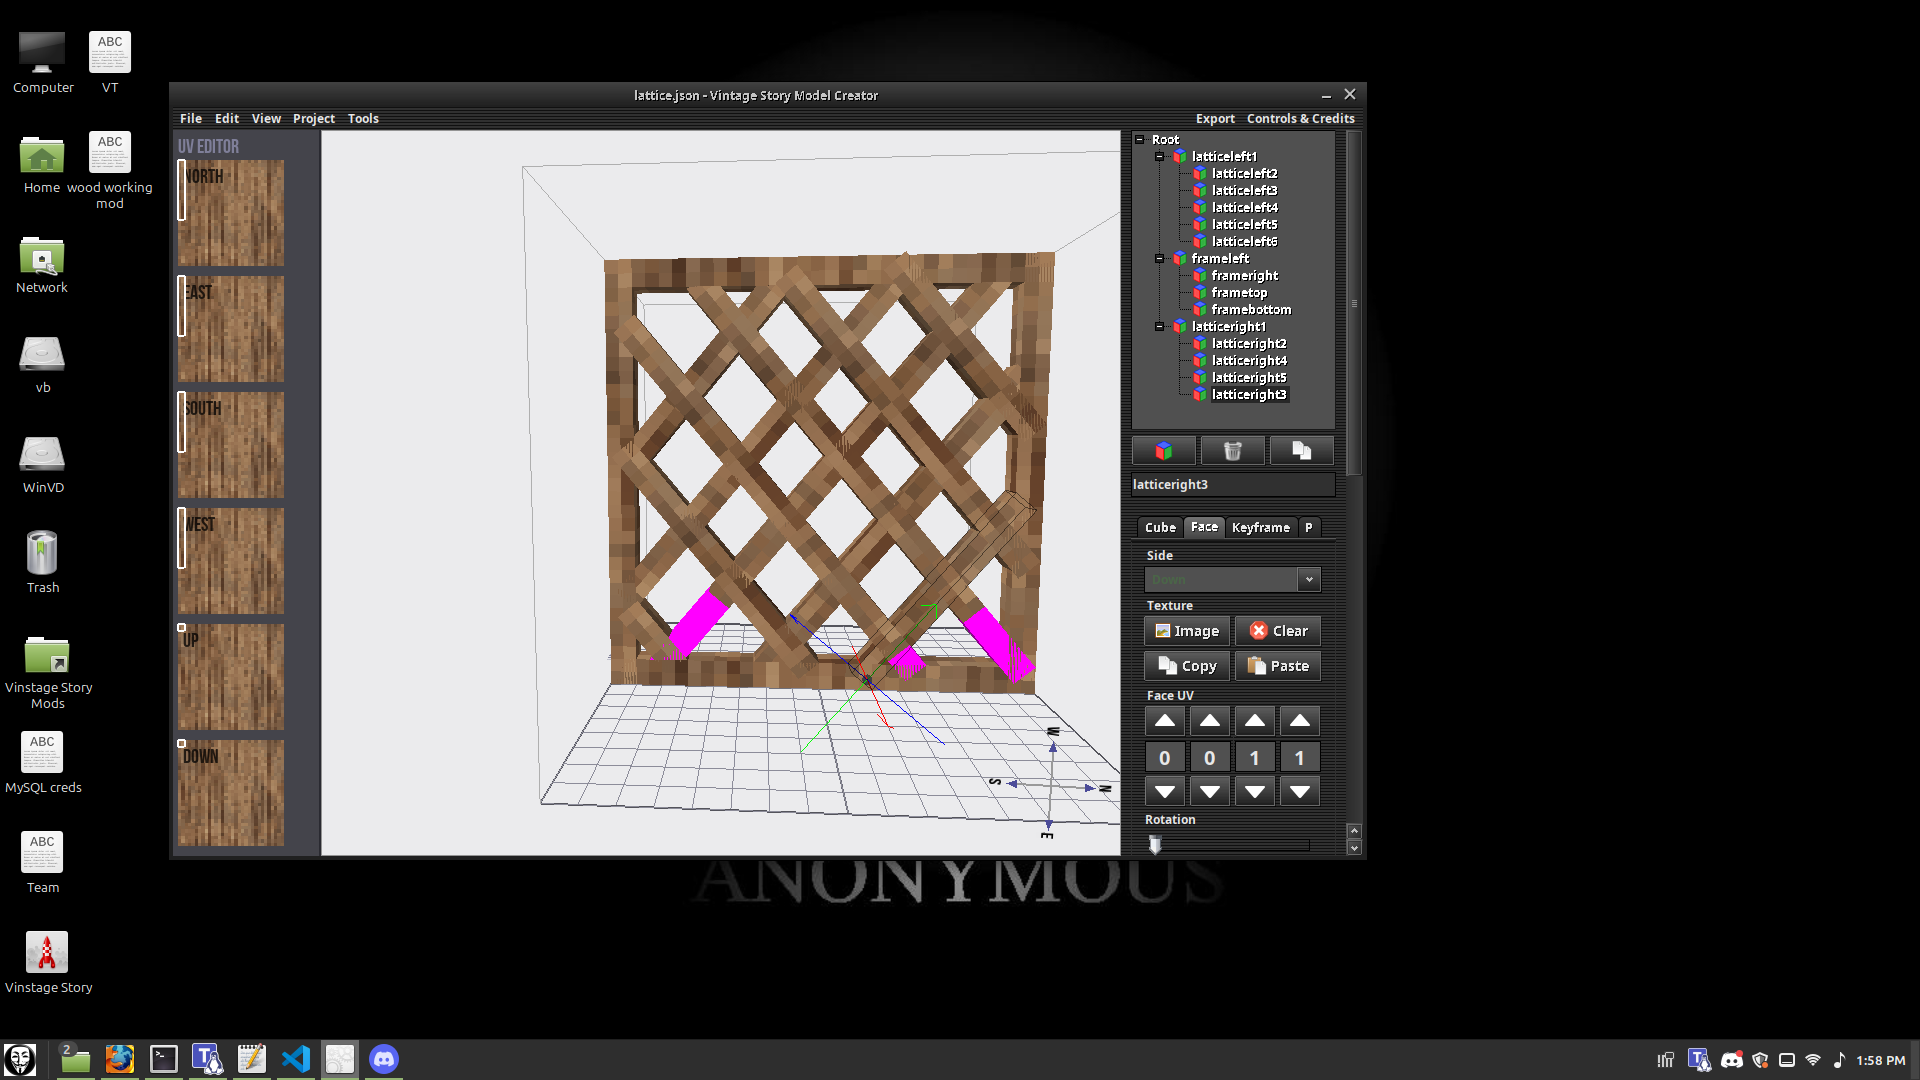Toggle the NORTH face marker in UV editor

pos(182,190)
